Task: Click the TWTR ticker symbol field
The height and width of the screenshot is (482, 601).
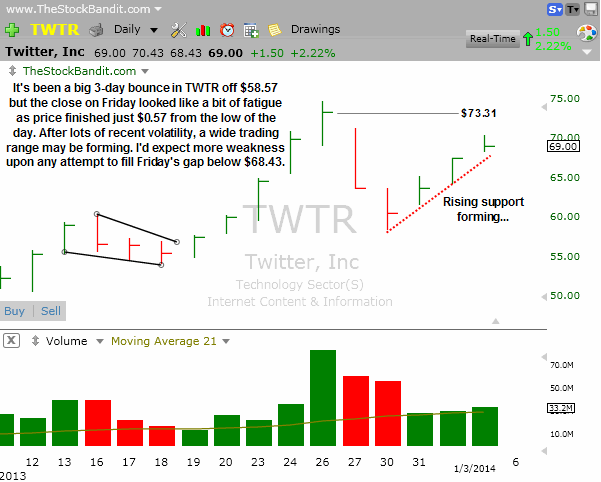Action: point(54,30)
